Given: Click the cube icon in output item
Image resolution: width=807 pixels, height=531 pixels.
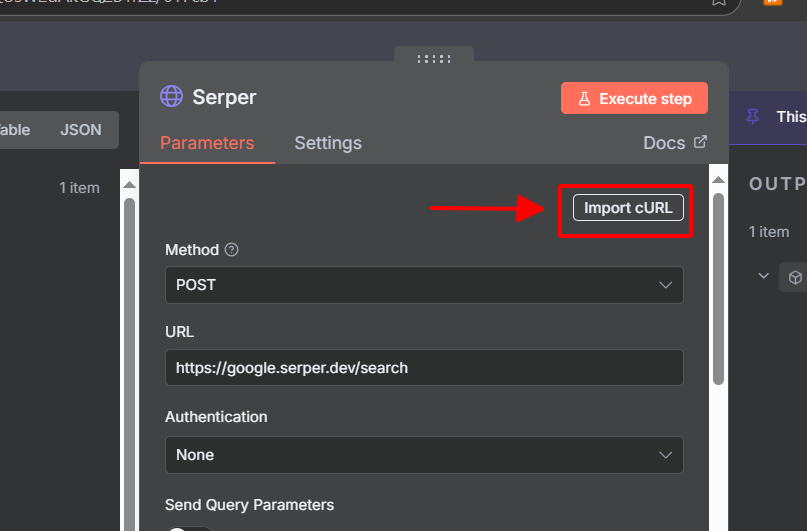Looking at the screenshot, I should [795, 277].
